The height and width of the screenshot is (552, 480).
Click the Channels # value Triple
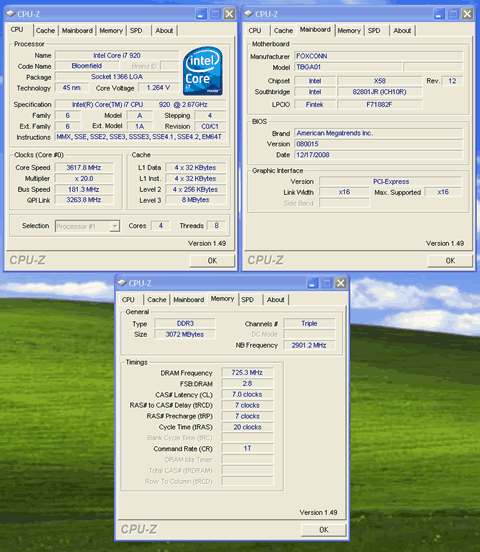pos(309,324)
